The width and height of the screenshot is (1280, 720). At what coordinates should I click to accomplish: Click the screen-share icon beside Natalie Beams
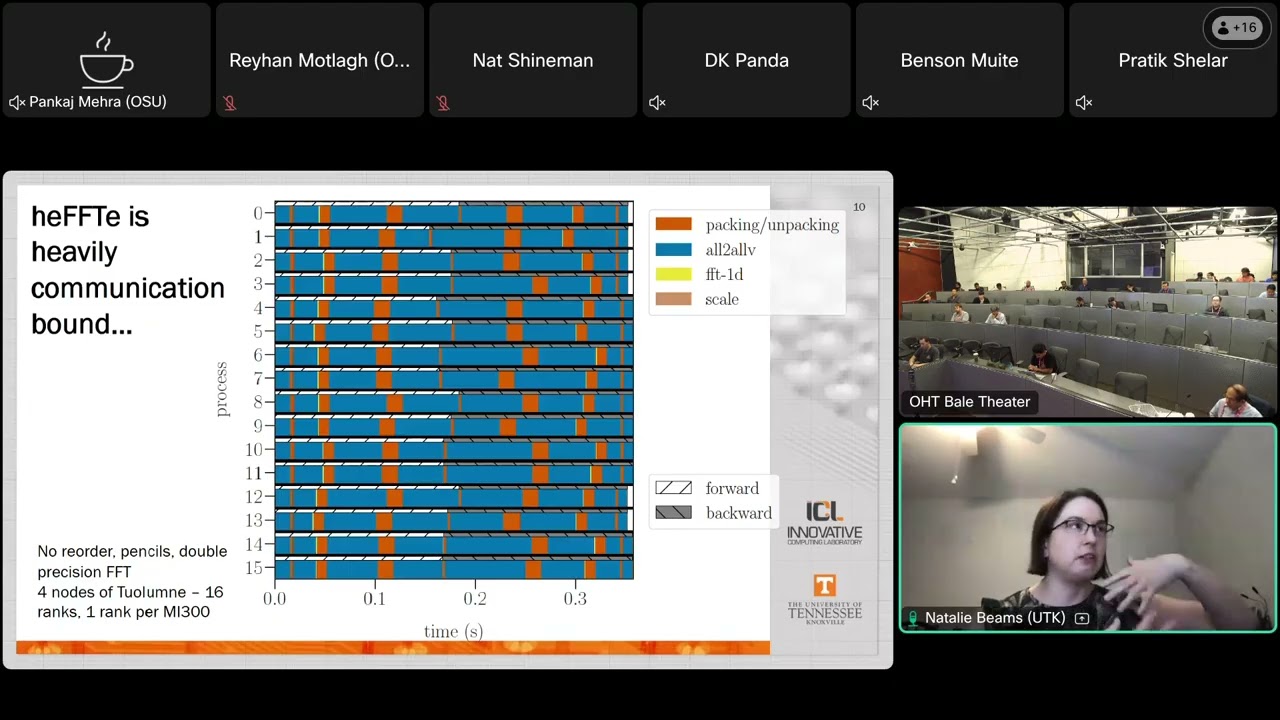[x=1082, y=618]
